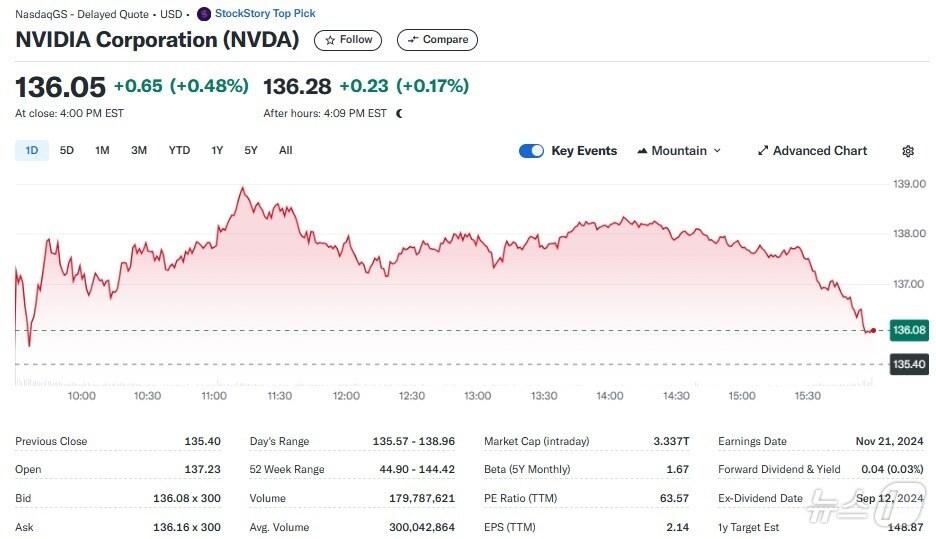936x539 pixels.
Task: Click the Advanced Chart expand arrows icon
Action: 763,151
